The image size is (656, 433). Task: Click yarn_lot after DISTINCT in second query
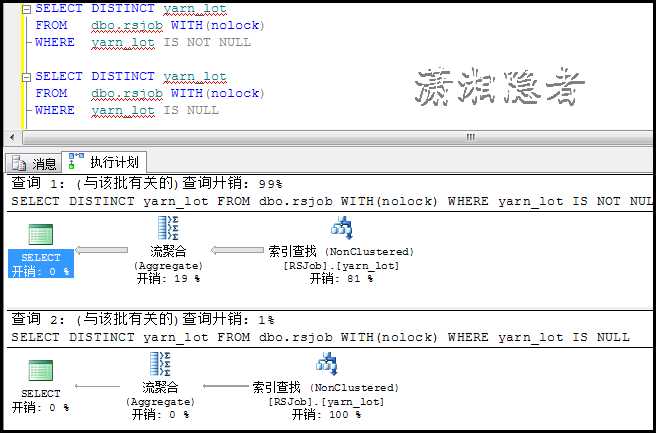pos(195,77)
